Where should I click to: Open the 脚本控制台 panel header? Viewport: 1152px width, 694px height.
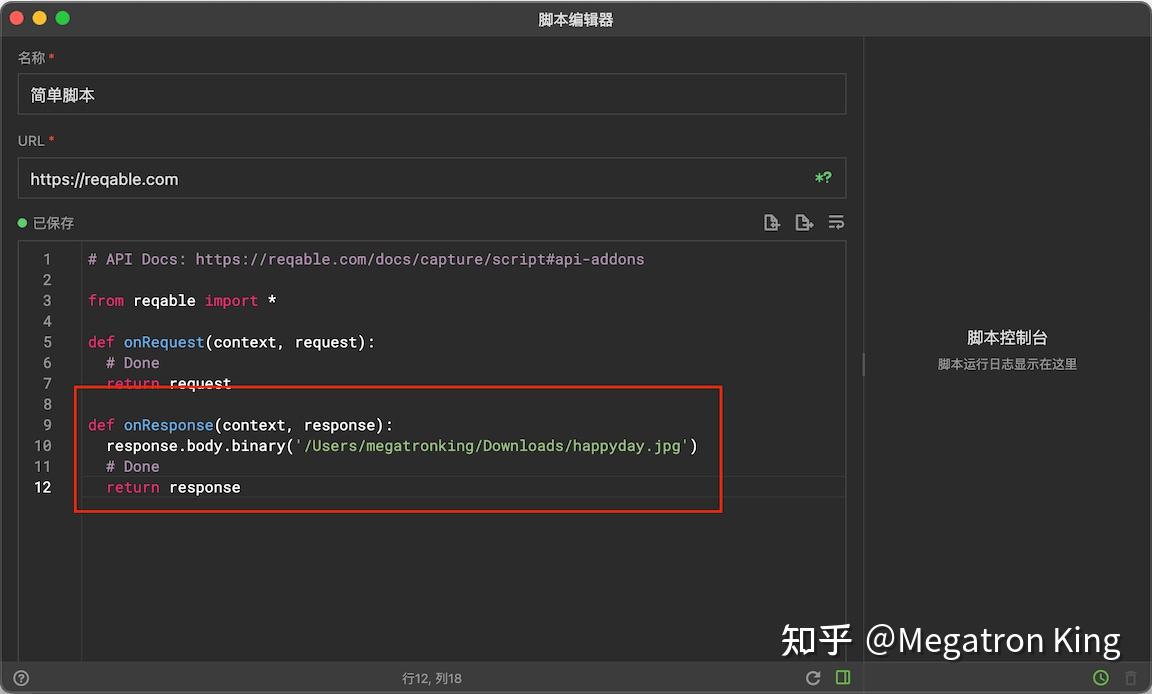click(x=1007, y=337)
